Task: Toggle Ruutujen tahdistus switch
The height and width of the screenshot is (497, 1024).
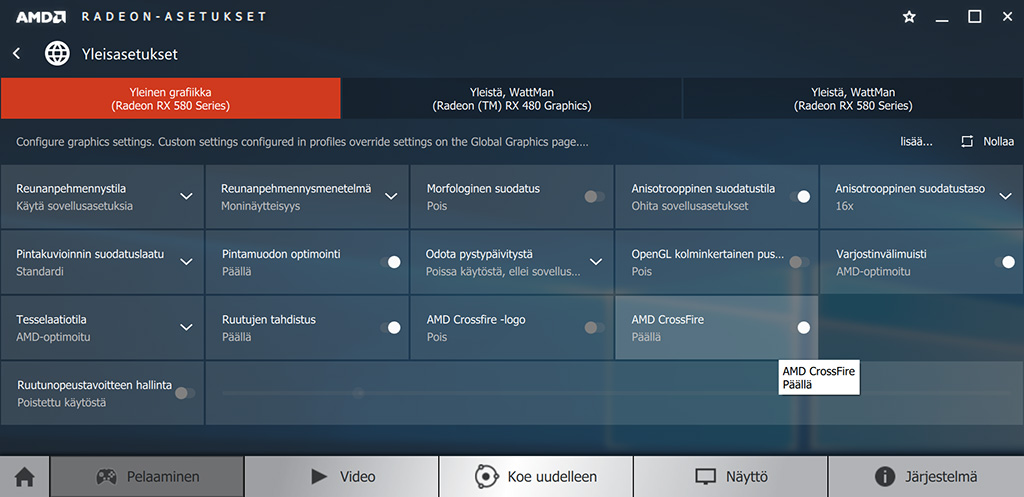Action: (x=390, y=327)
